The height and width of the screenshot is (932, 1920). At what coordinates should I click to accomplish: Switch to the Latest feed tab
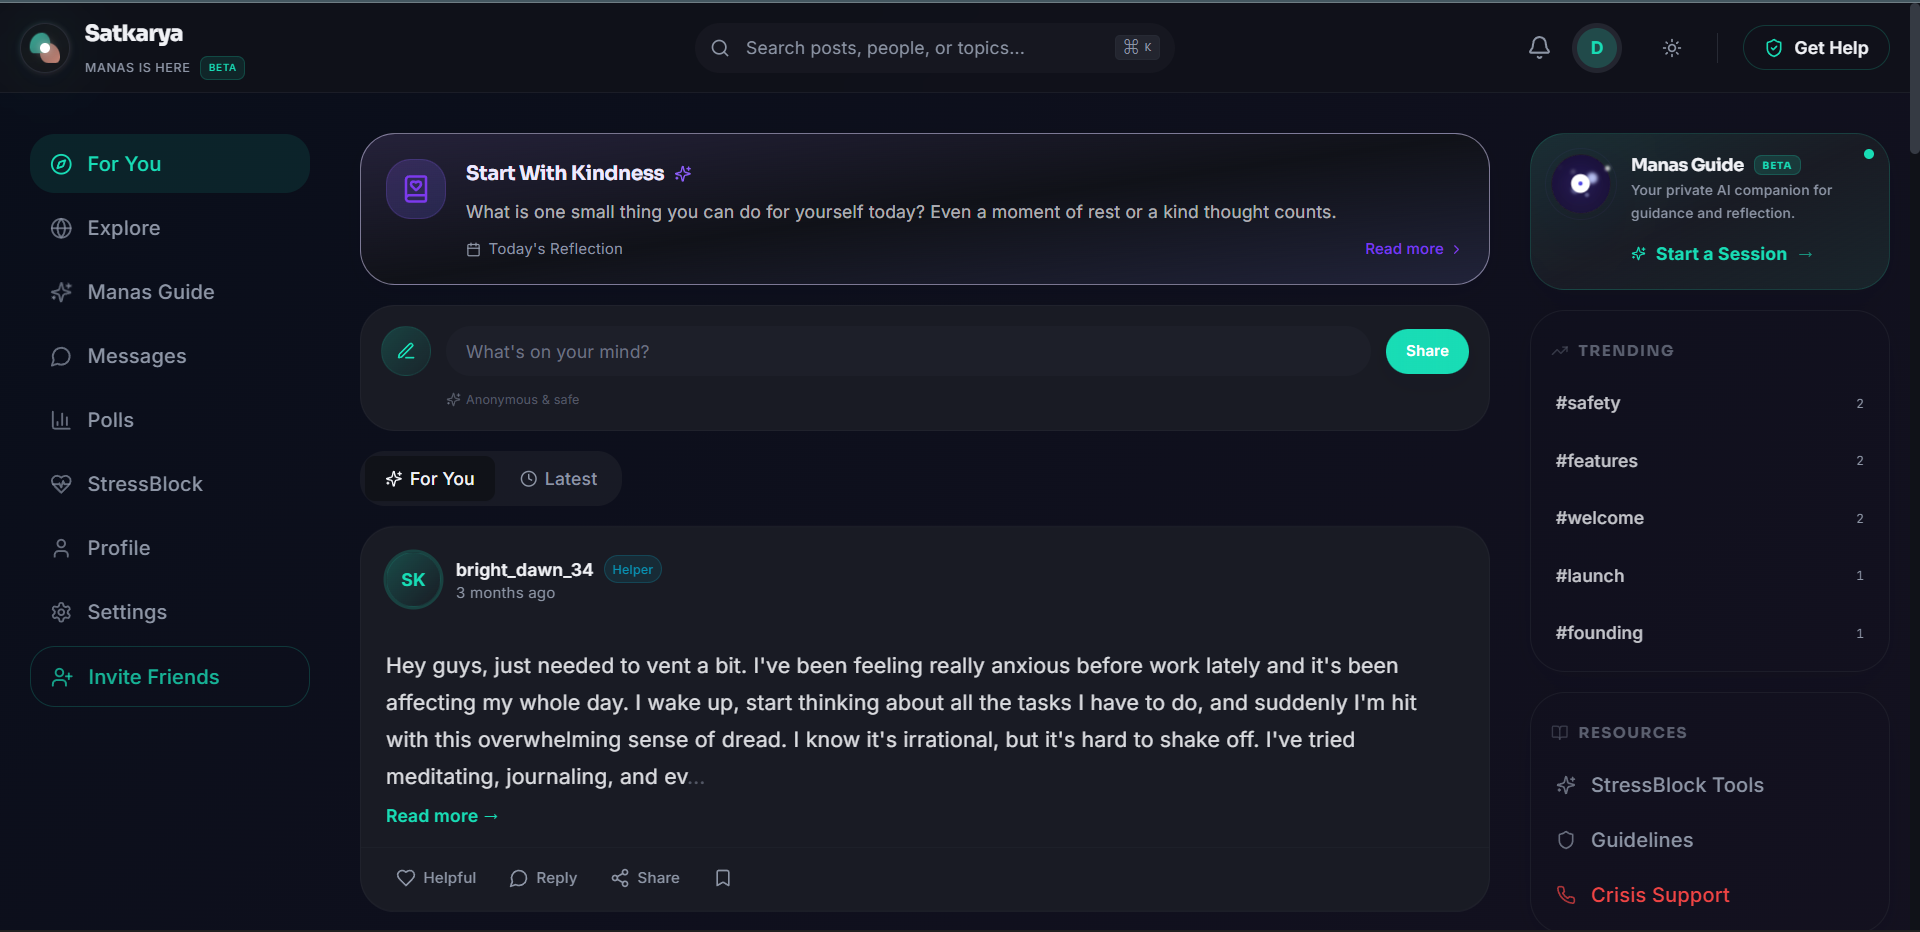tap(559, 479)
